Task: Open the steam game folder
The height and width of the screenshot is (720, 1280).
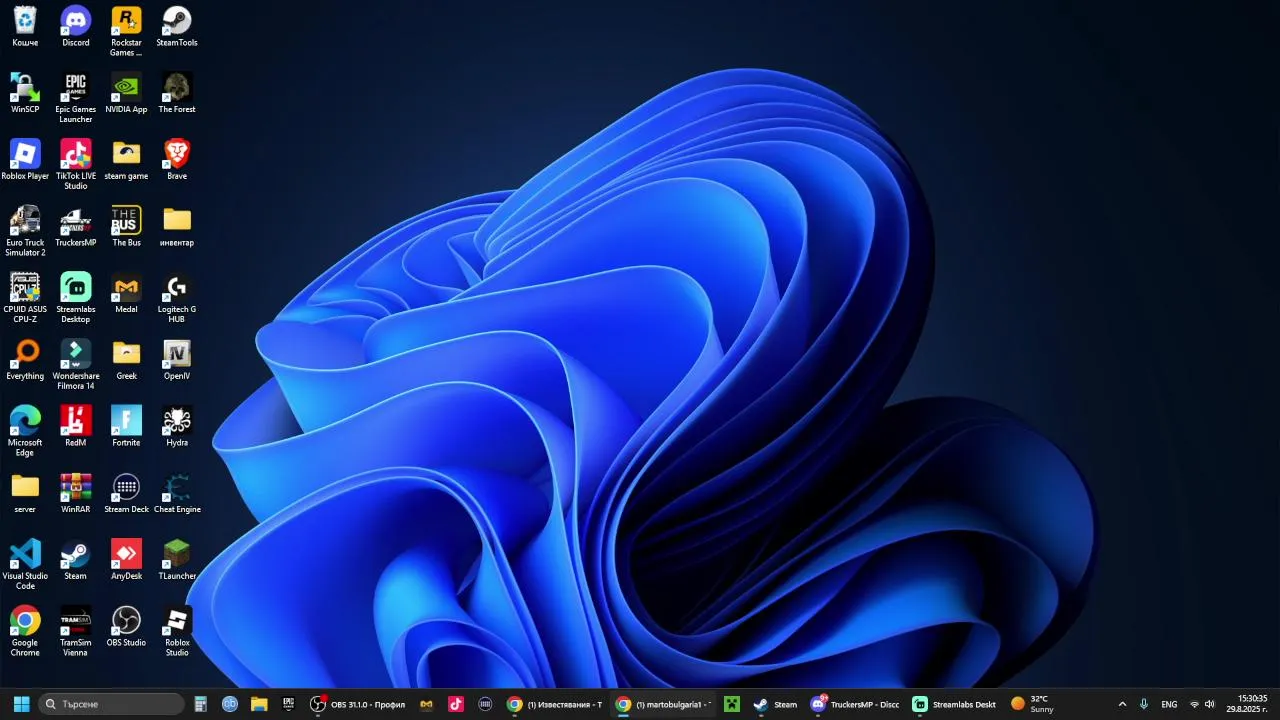Action: point(126,160)
